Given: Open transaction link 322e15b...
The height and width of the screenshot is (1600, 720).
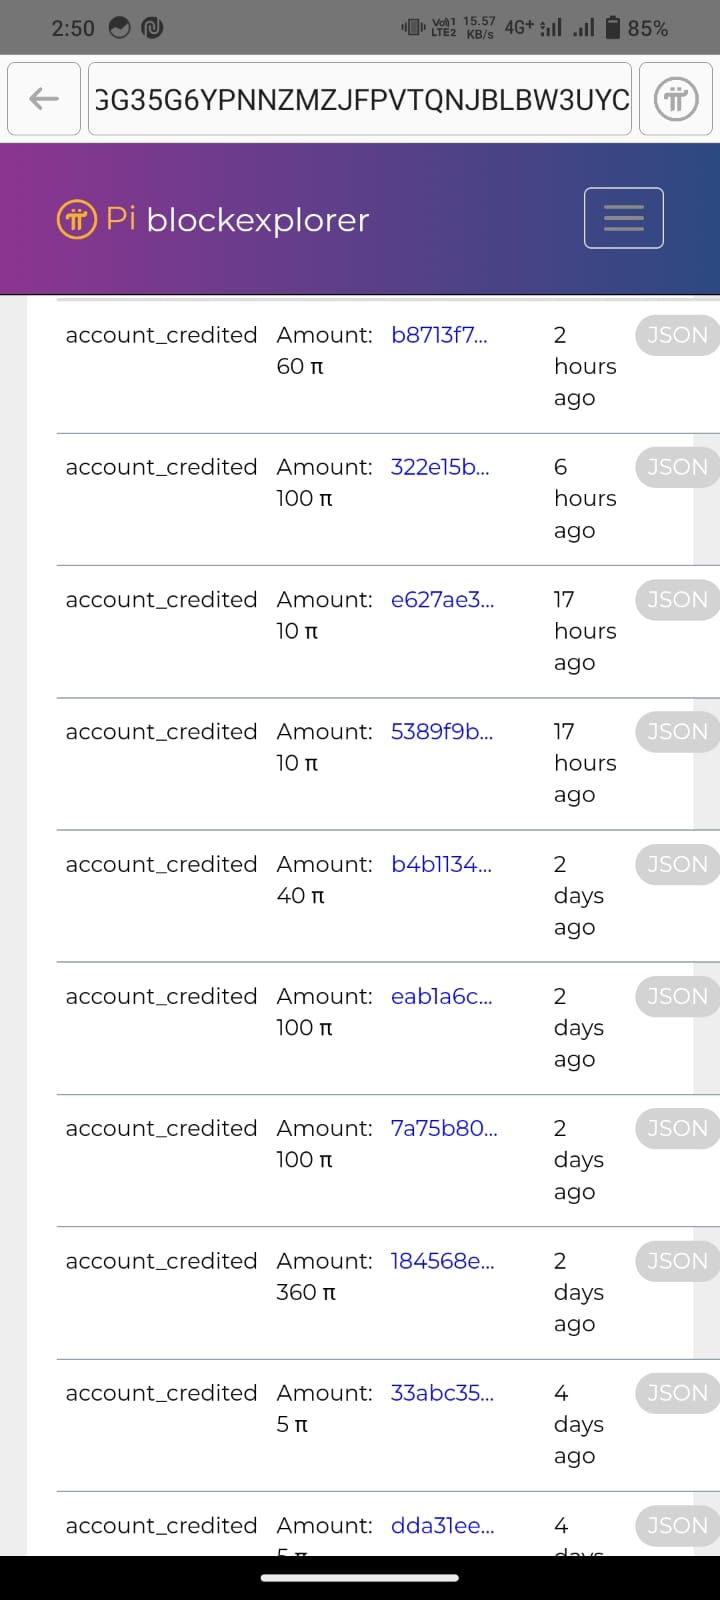Looking at the screenshot, I should click(x=440, y=467).
